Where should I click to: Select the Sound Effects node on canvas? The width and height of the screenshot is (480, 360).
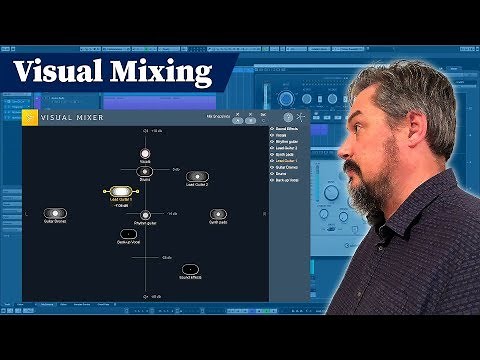(190, 269)
